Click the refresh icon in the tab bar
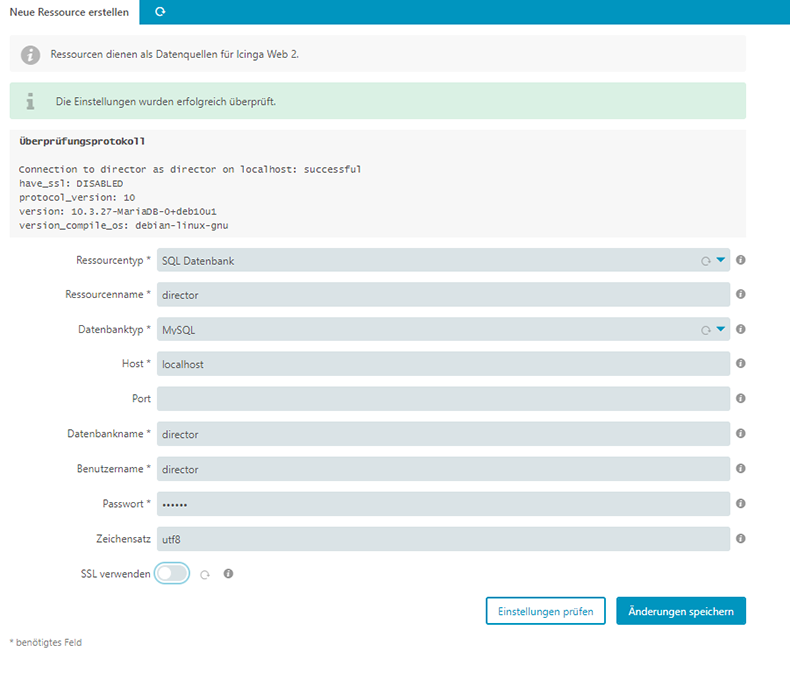790x687 pixels. click(160, 11)
